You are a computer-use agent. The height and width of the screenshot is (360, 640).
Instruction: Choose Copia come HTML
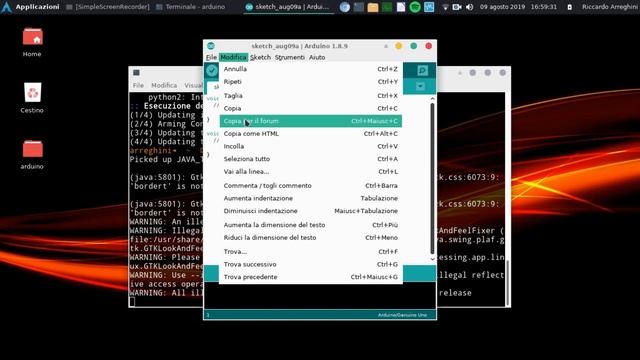point(311,133)
